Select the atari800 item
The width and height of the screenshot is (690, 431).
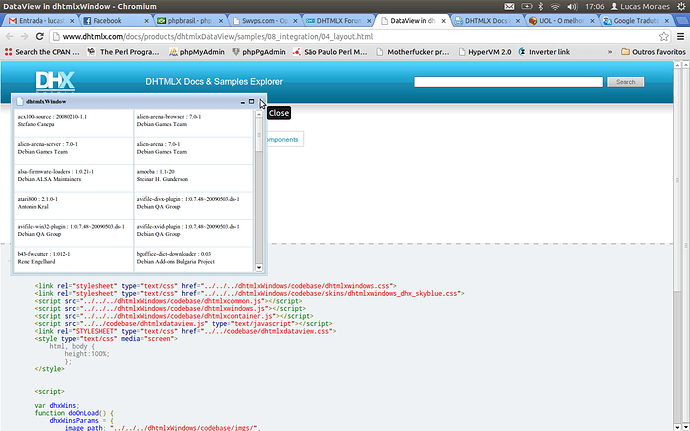point(73,206)
